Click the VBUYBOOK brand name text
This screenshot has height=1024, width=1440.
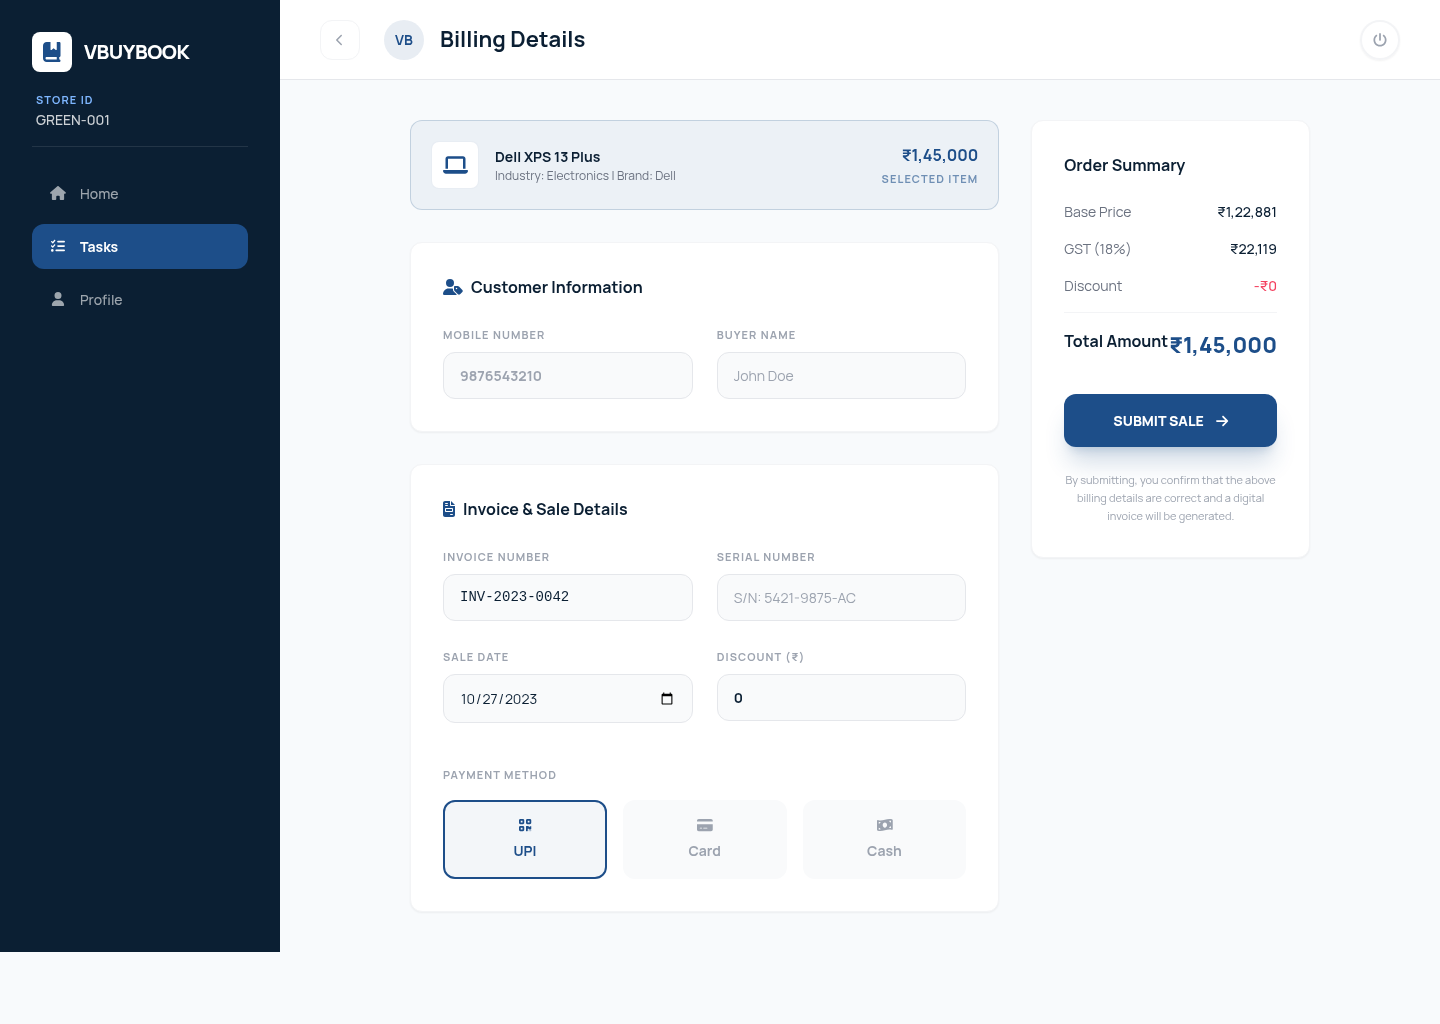[x=136, y=52]
